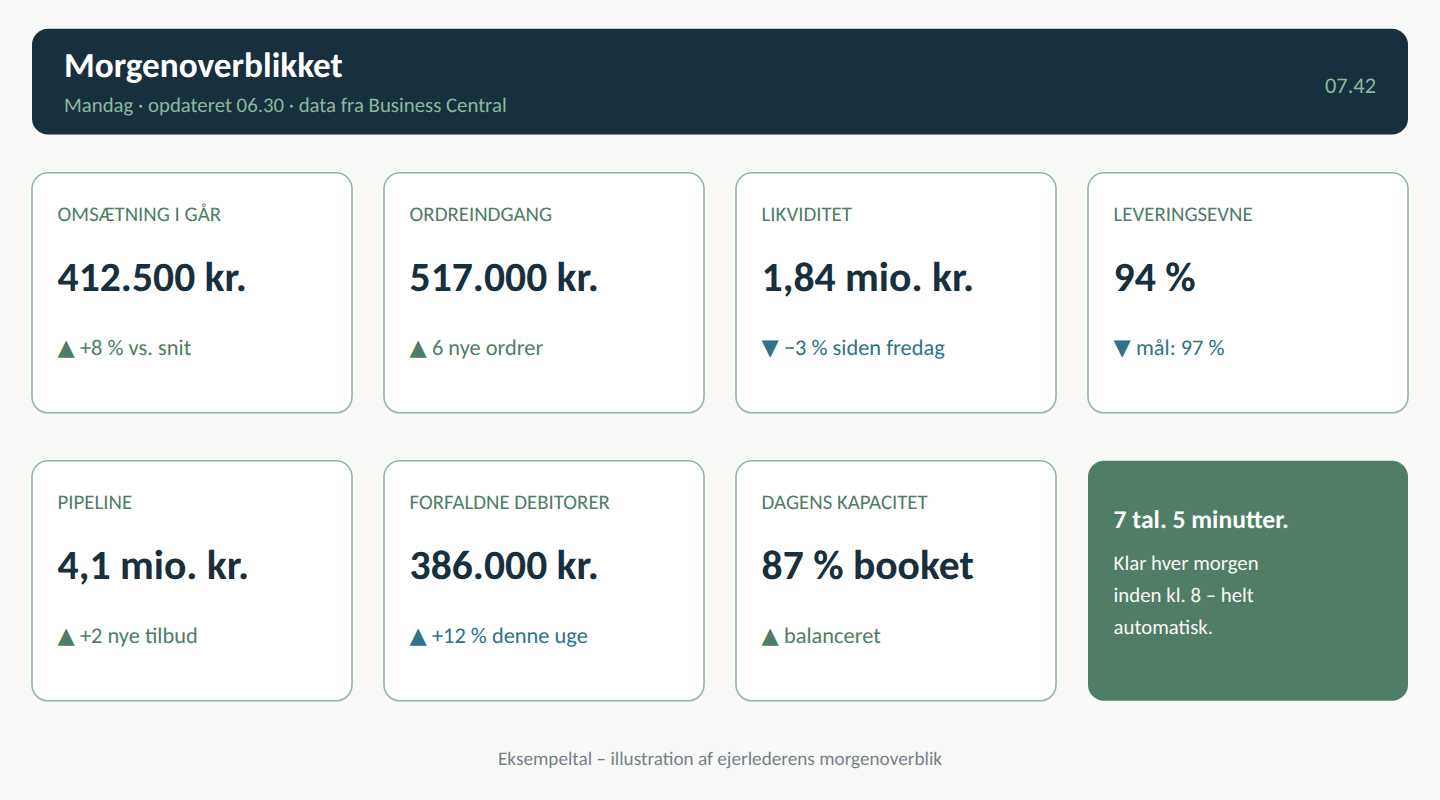Click the Morgenoverblikket title

click(x=203, y=66)
